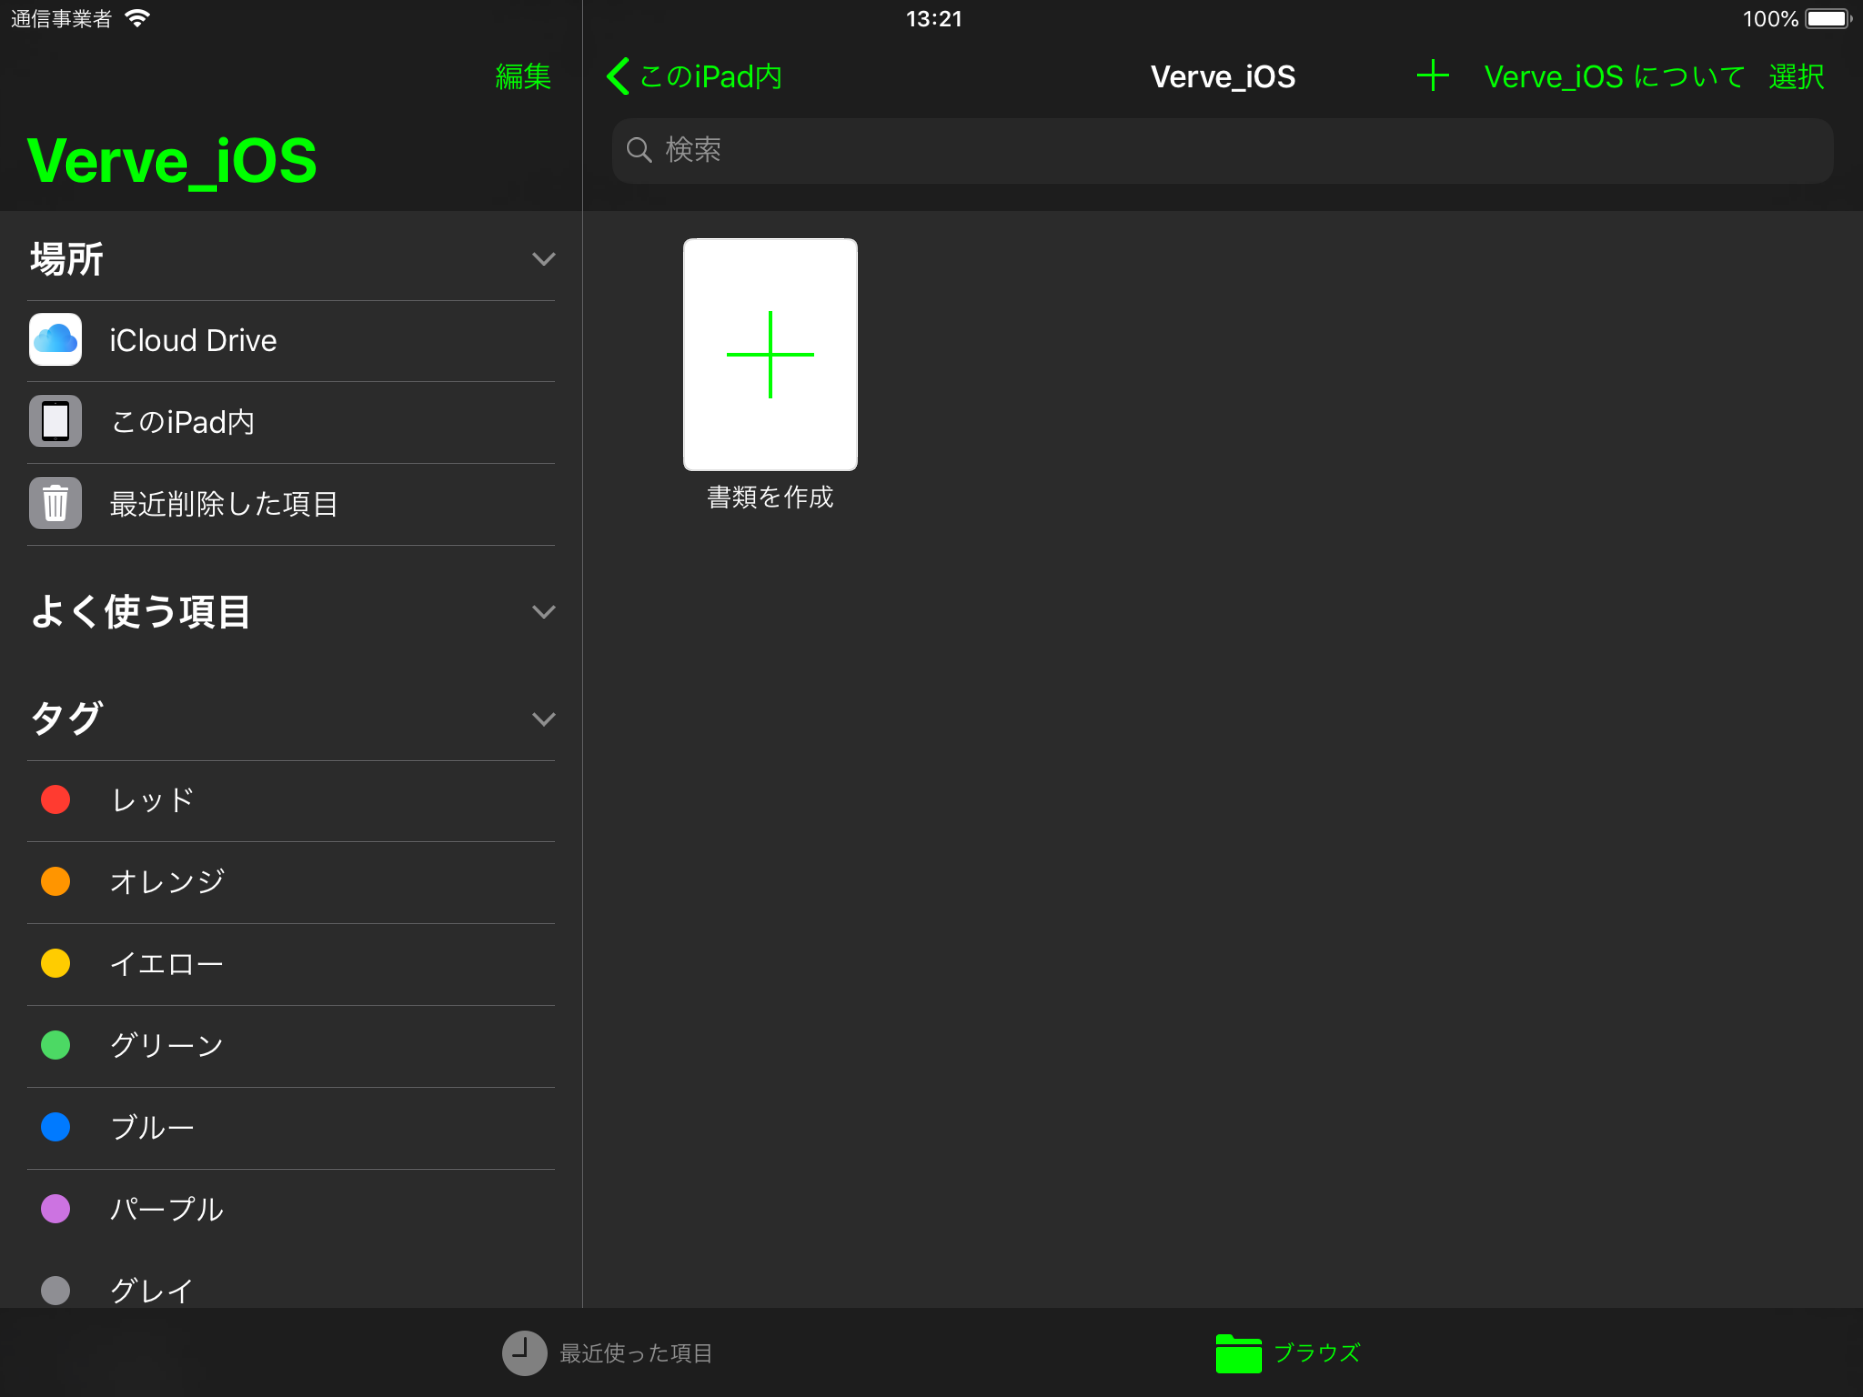Select the gray tag dot
This screenshot has height=1397, width=1863.
click(x=56, y=1291)
